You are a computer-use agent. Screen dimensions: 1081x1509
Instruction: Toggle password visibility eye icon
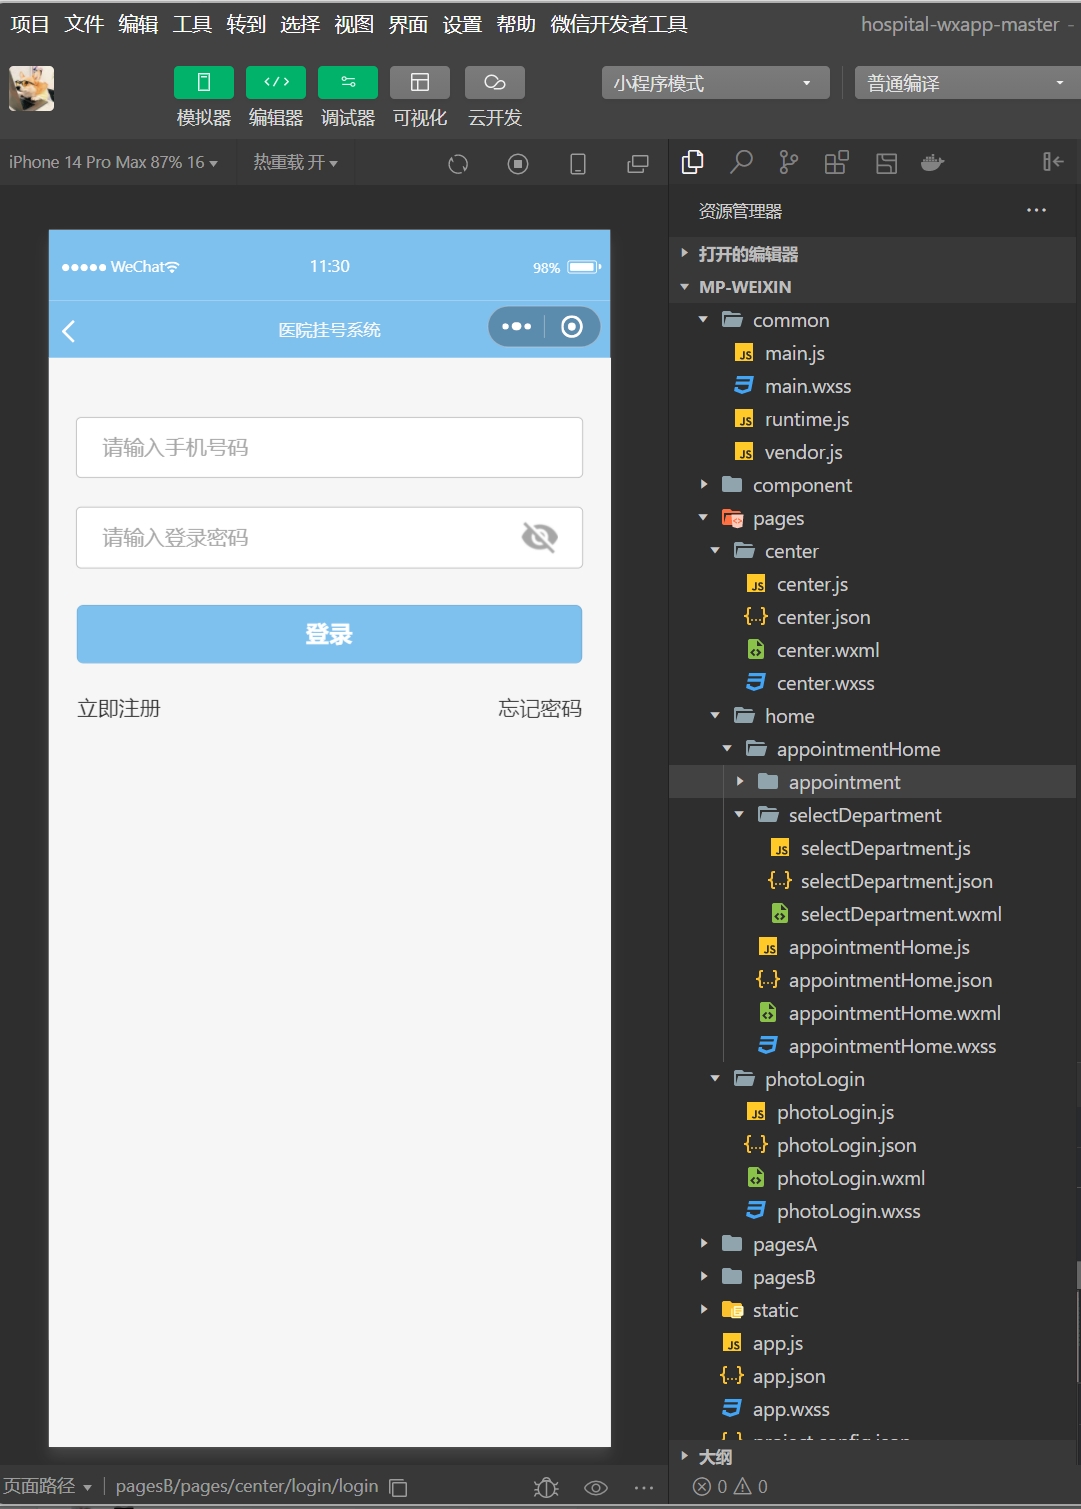pos(540,538)
